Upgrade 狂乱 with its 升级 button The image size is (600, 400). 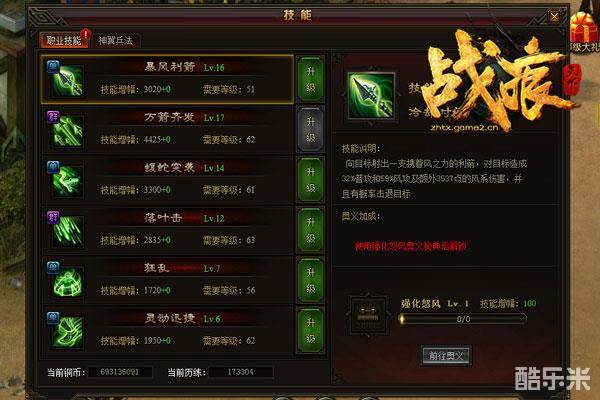[311, 281]
